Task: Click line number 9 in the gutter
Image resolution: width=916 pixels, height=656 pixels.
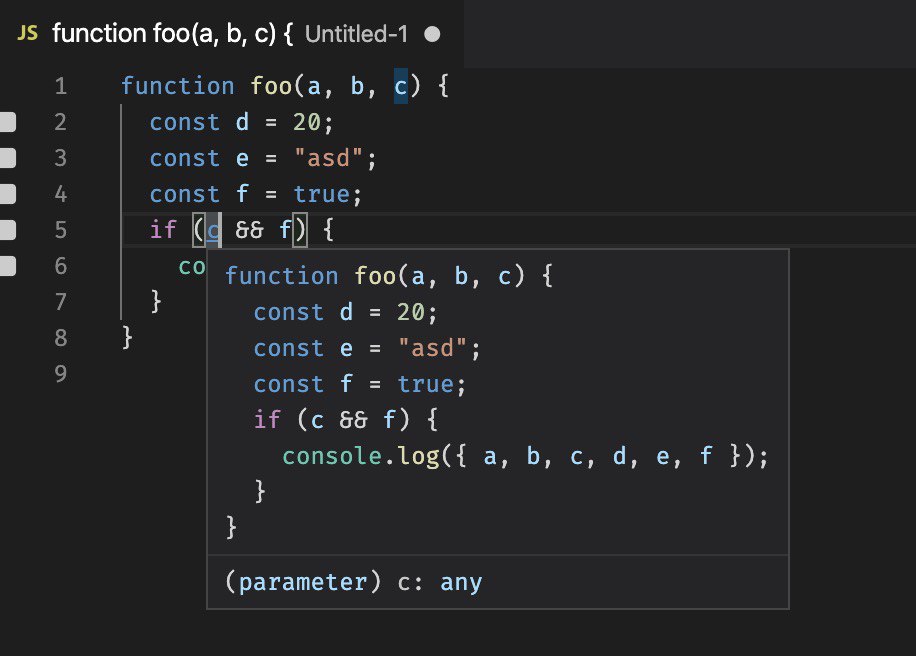Action: click(x=61, y=374)
